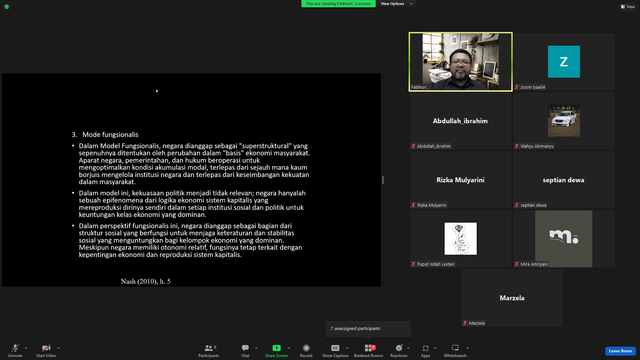Select the Marzela participant tile
This screenshot has height=360, width=640.
[x=512, y=298]
